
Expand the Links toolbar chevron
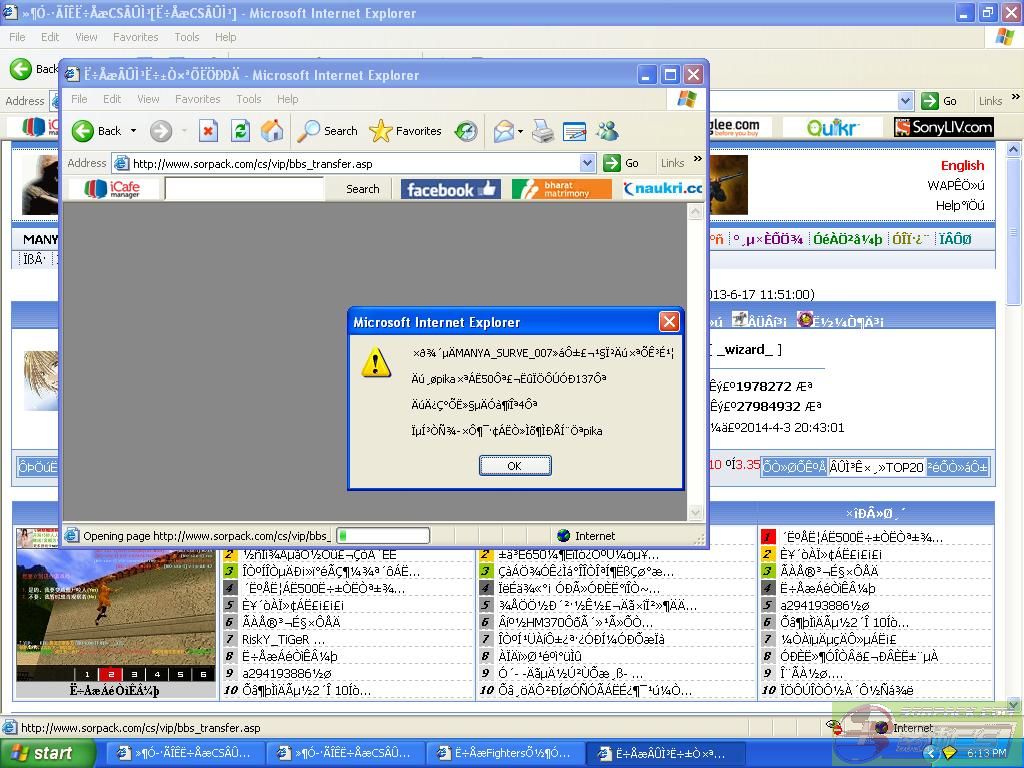[x=697, y=160]
